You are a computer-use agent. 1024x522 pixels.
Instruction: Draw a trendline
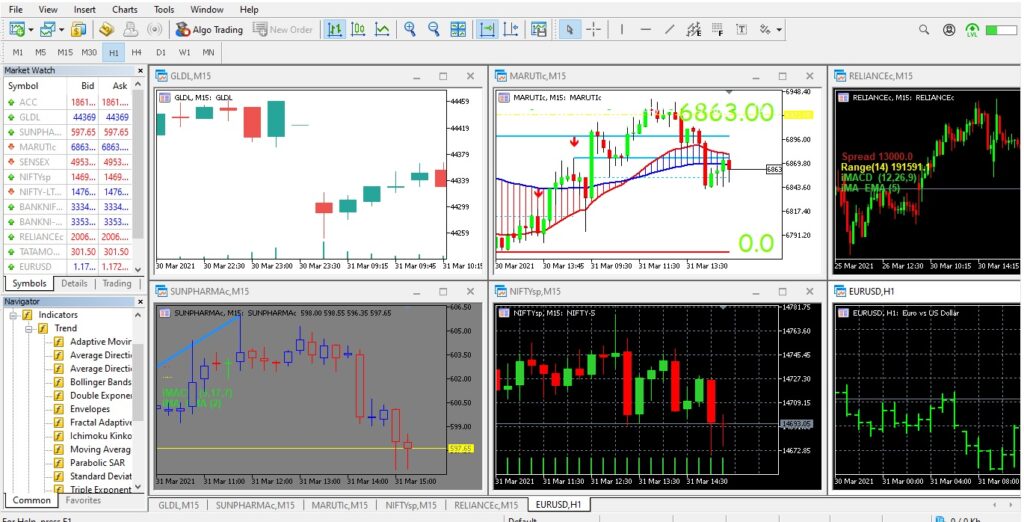[669, 29]
